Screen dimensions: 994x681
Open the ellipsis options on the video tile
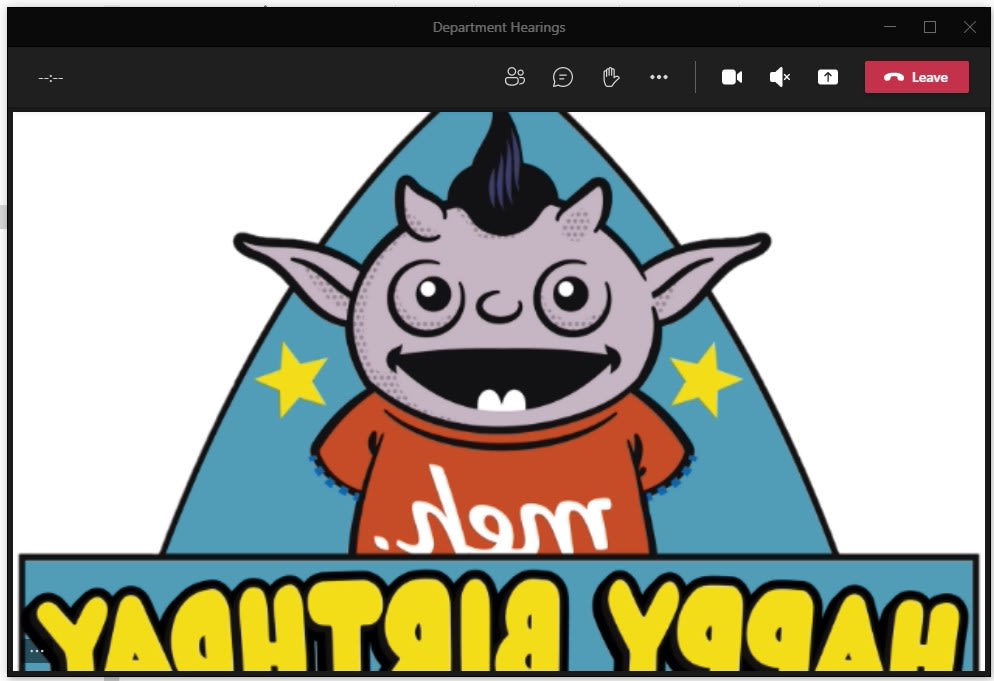click(x=37, y=650)
